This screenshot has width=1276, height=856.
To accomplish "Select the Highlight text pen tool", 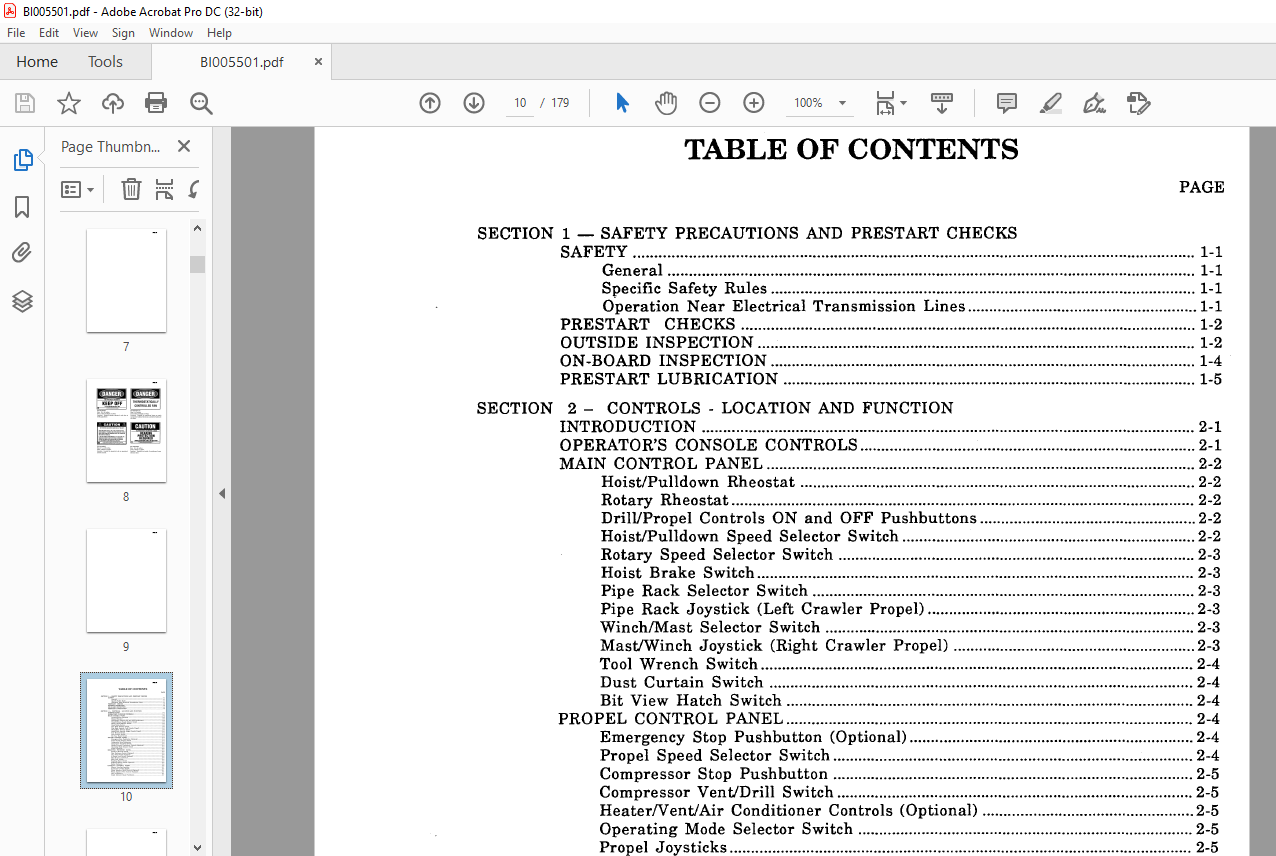I will 1051,103.
